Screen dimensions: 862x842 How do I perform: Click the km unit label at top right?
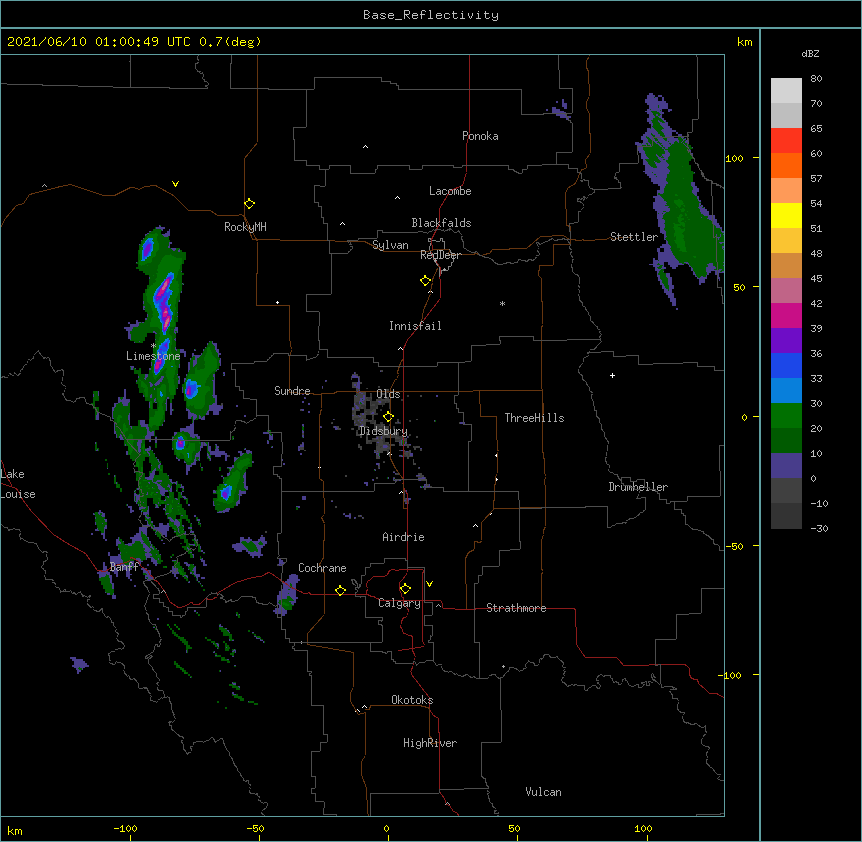744,42
